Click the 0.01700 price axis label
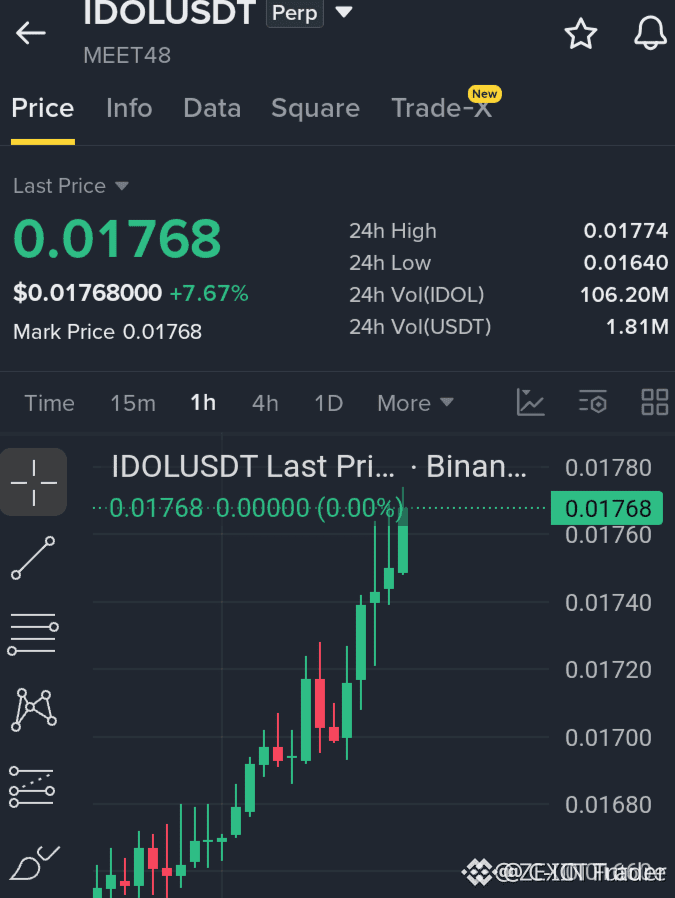Screen dimensions: 675x898 (608, 738)
